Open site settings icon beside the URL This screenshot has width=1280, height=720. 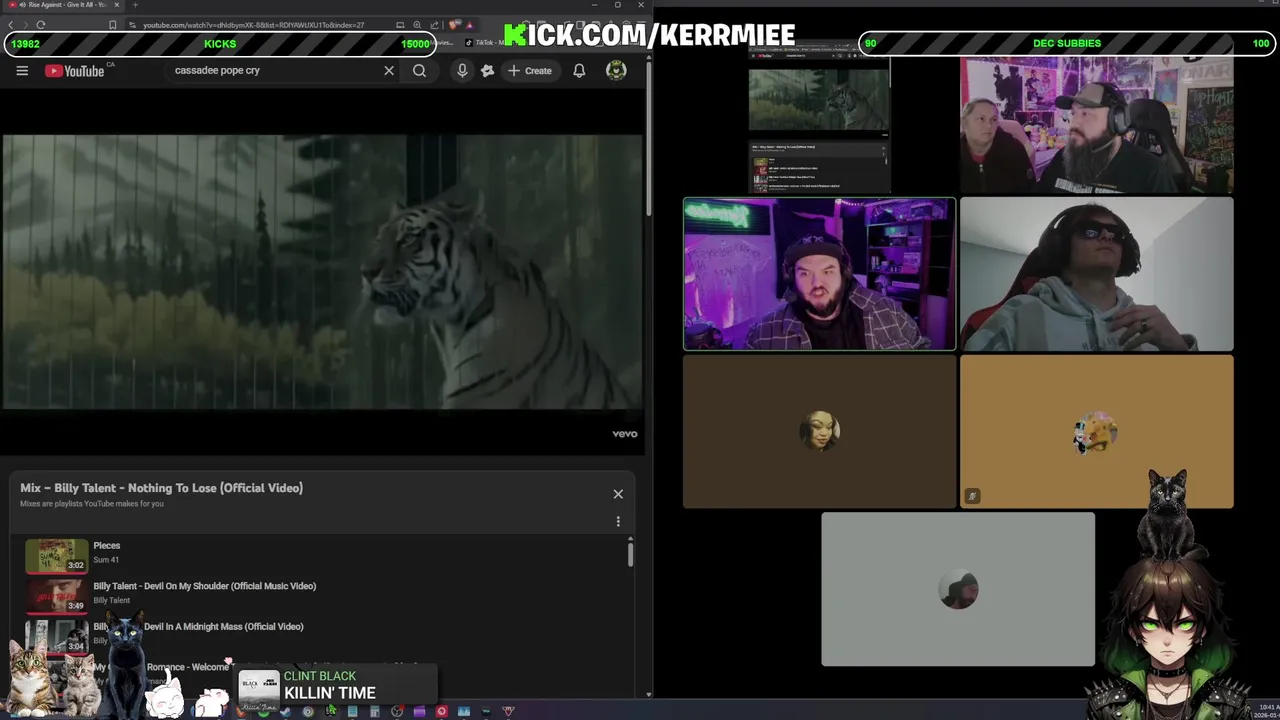click(132, 25)
